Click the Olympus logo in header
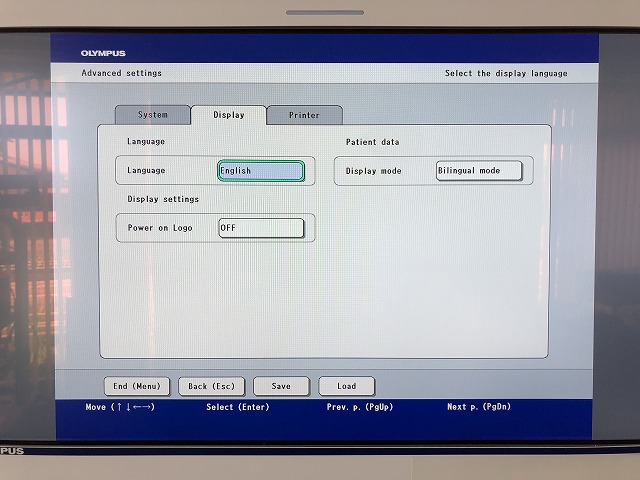Screen dimensions: 640x480 tap(103, 53)
